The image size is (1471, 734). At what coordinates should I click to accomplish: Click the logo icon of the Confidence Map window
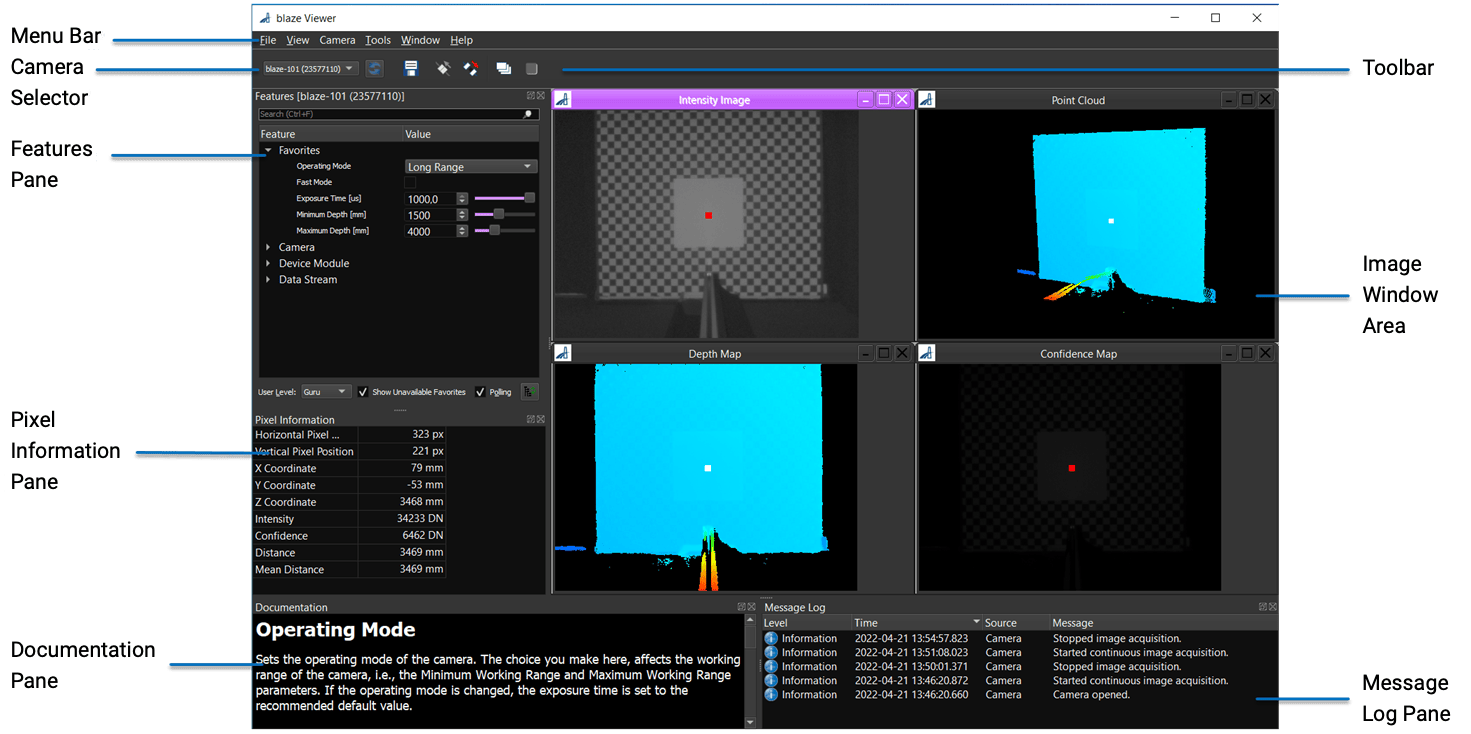pyautogui.click(x=927, y=353)
